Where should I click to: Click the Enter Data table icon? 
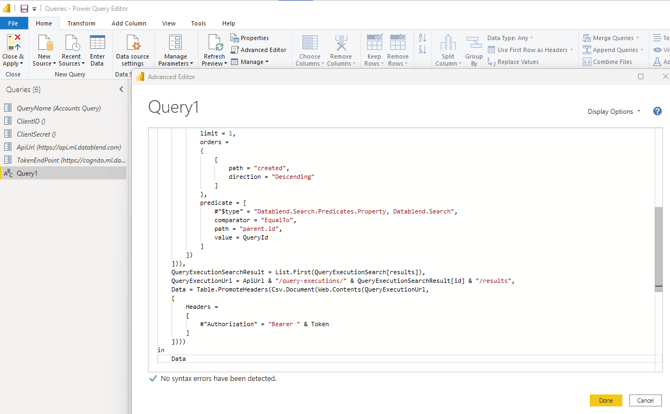(x=97, y=43)
